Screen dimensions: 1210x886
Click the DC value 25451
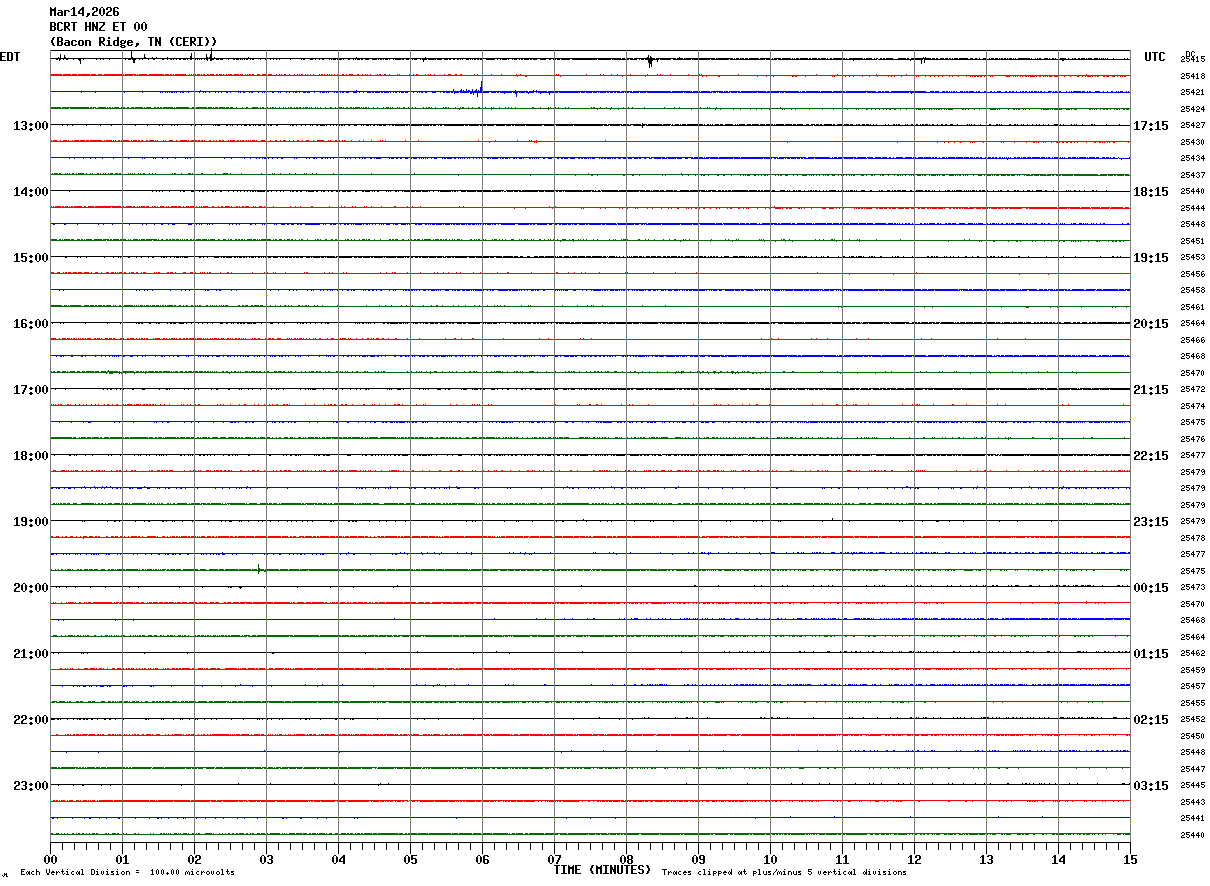[x=1192, y=241]
